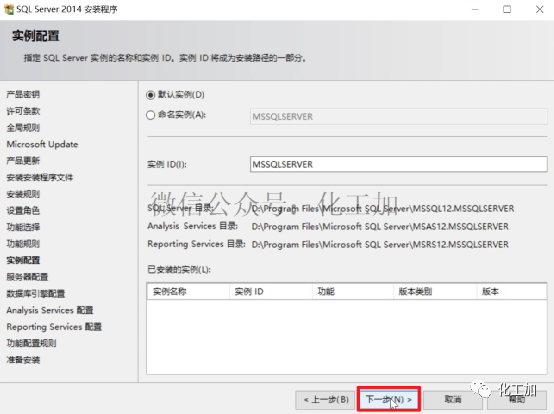
Task: Click the MSAS12.MSSQLSERVER Analysis Services path
Action: click(x=380, y=226)
